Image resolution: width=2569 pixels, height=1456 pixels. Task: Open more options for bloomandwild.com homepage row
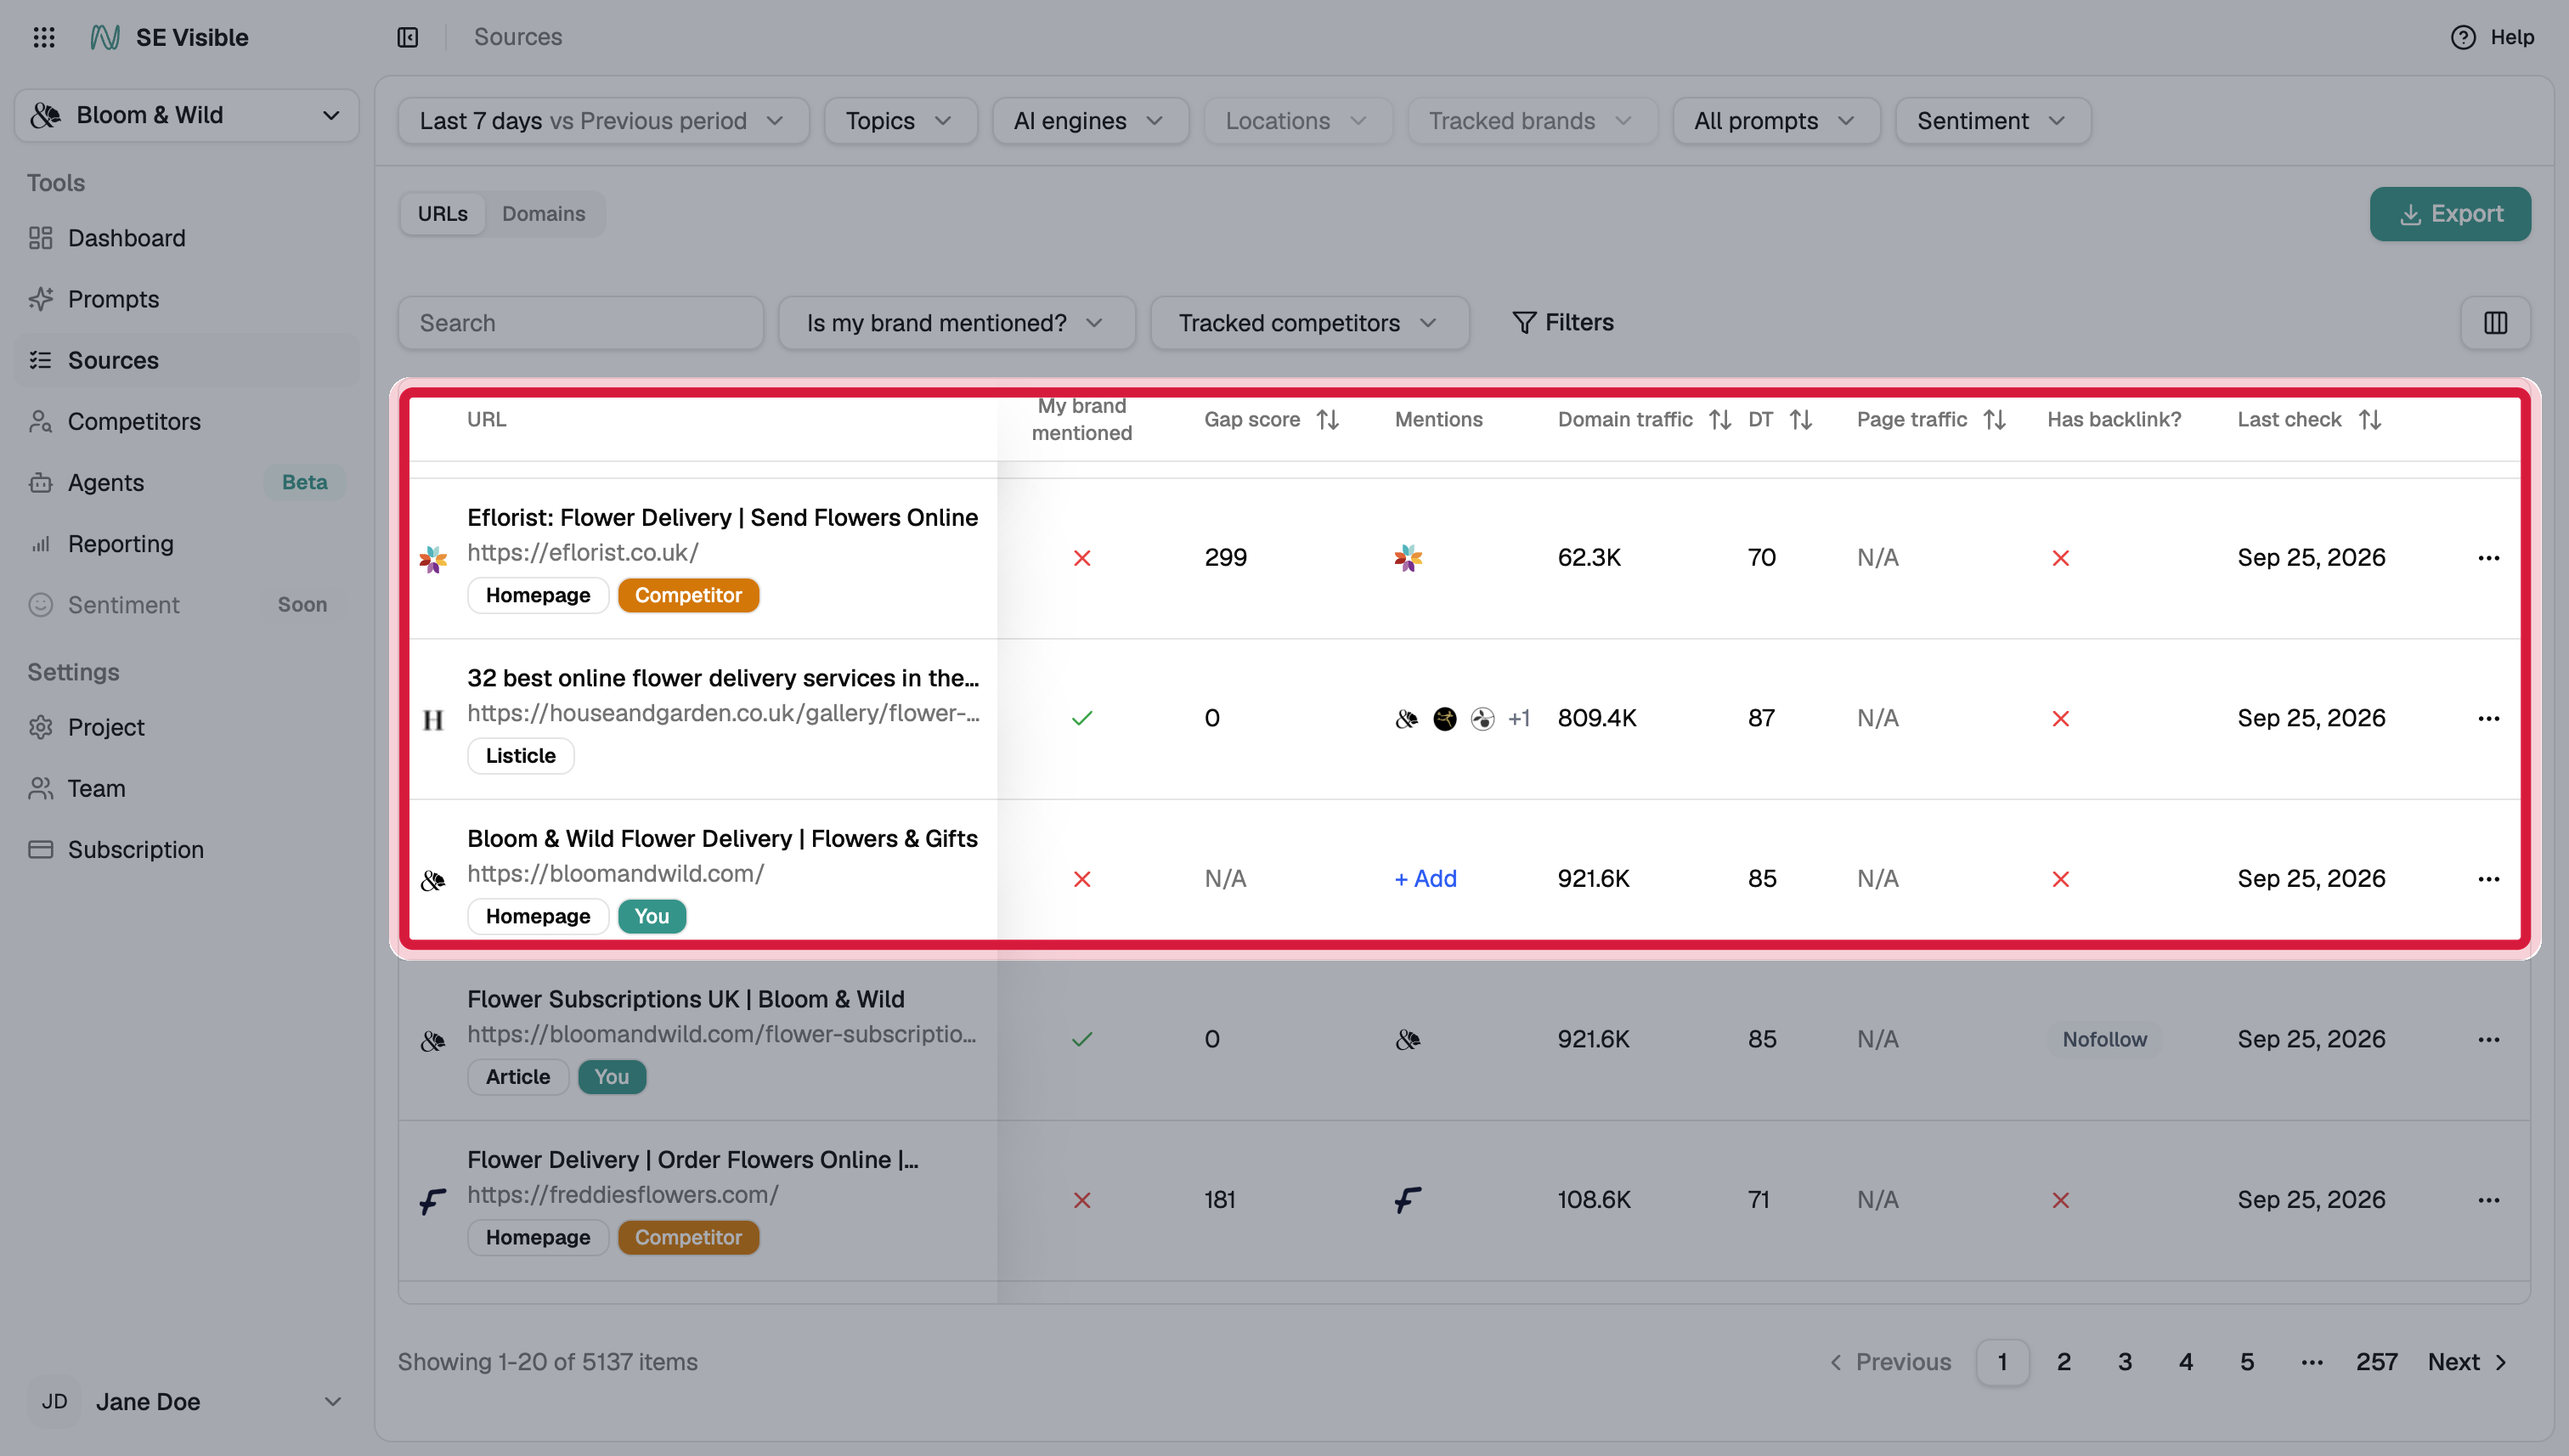[2488, 878]
